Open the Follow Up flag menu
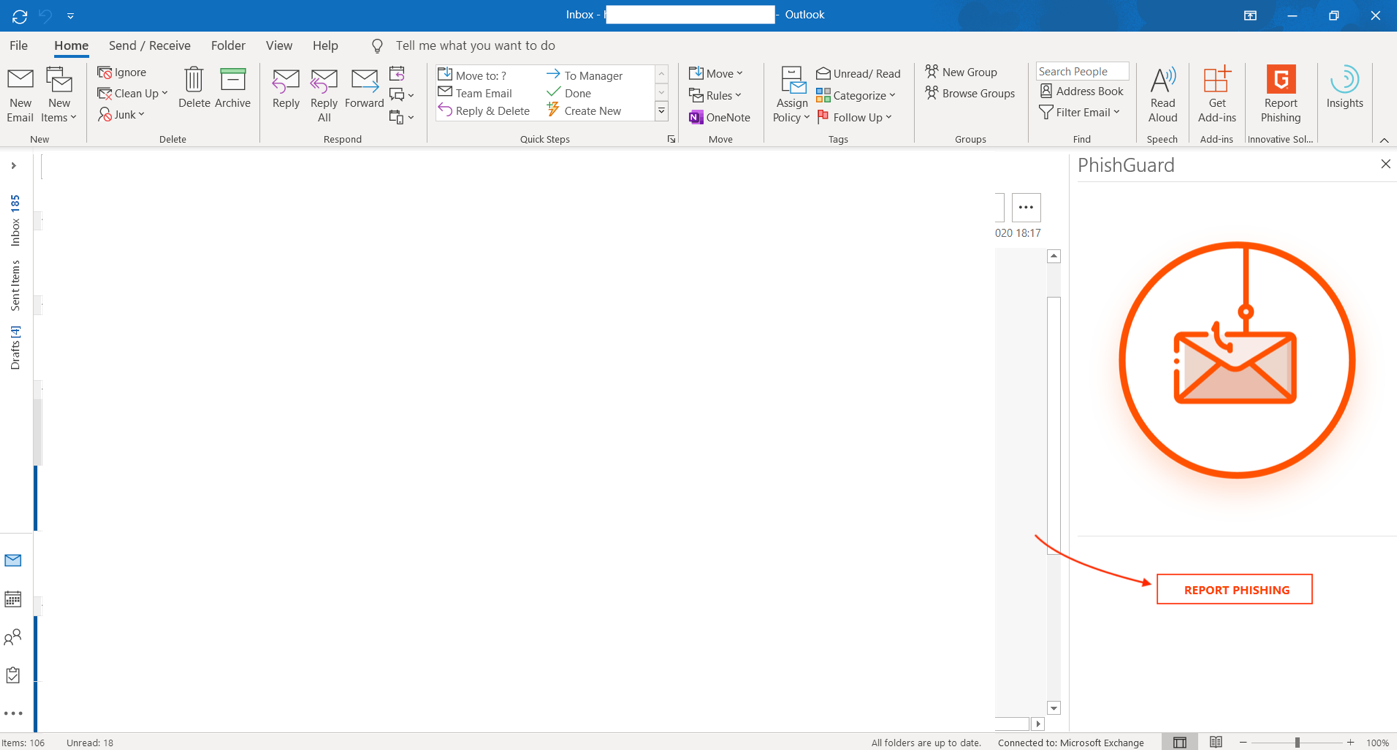Viewport: 1397px width, 750px height. 854,117
